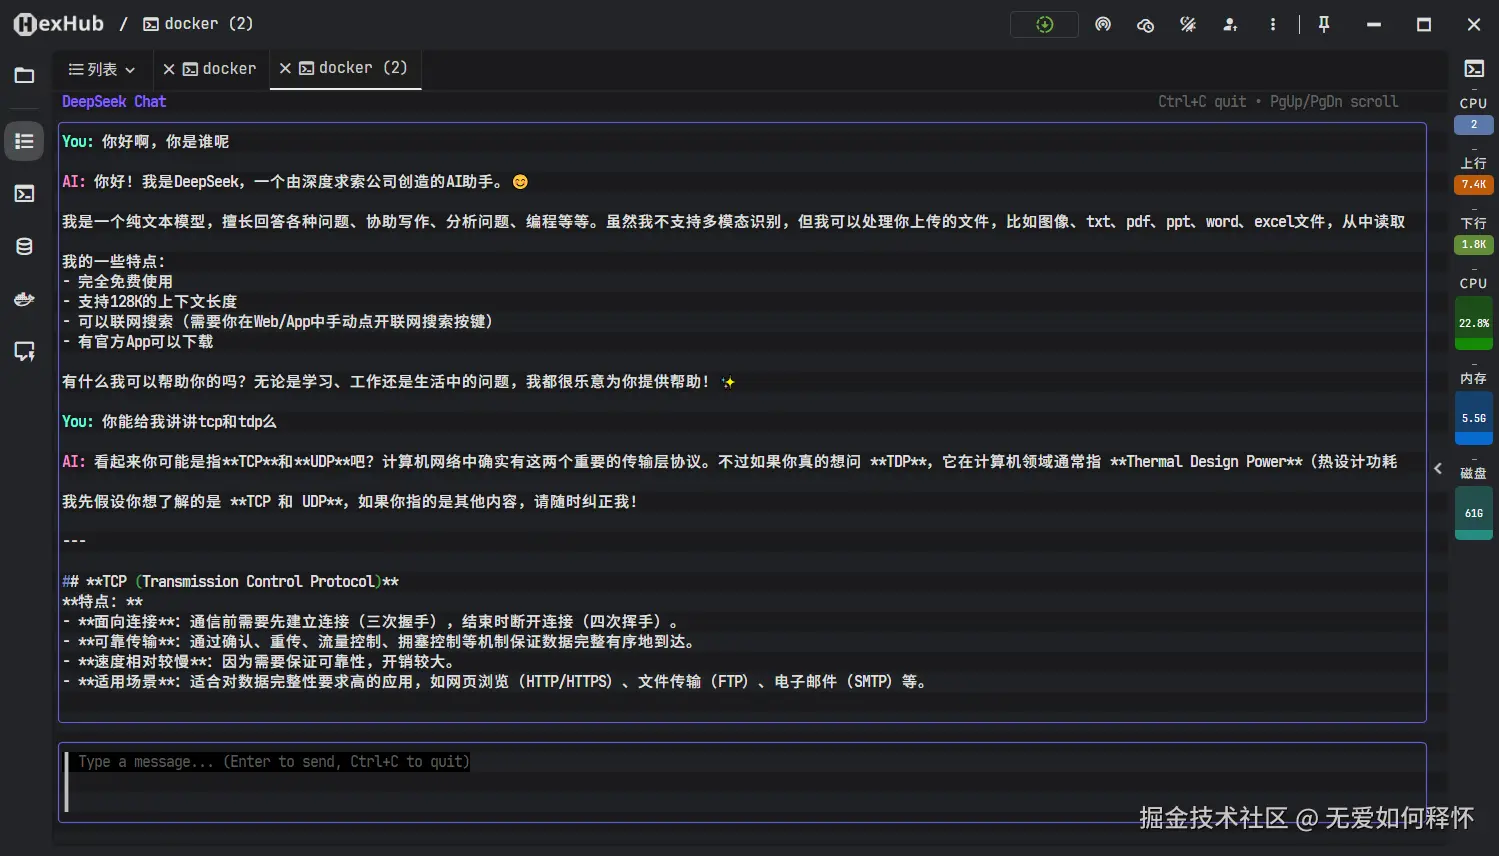This screenshot has width=1499, height=856.
Task: Close the HexHub window
Action: tap(1474, 24)
